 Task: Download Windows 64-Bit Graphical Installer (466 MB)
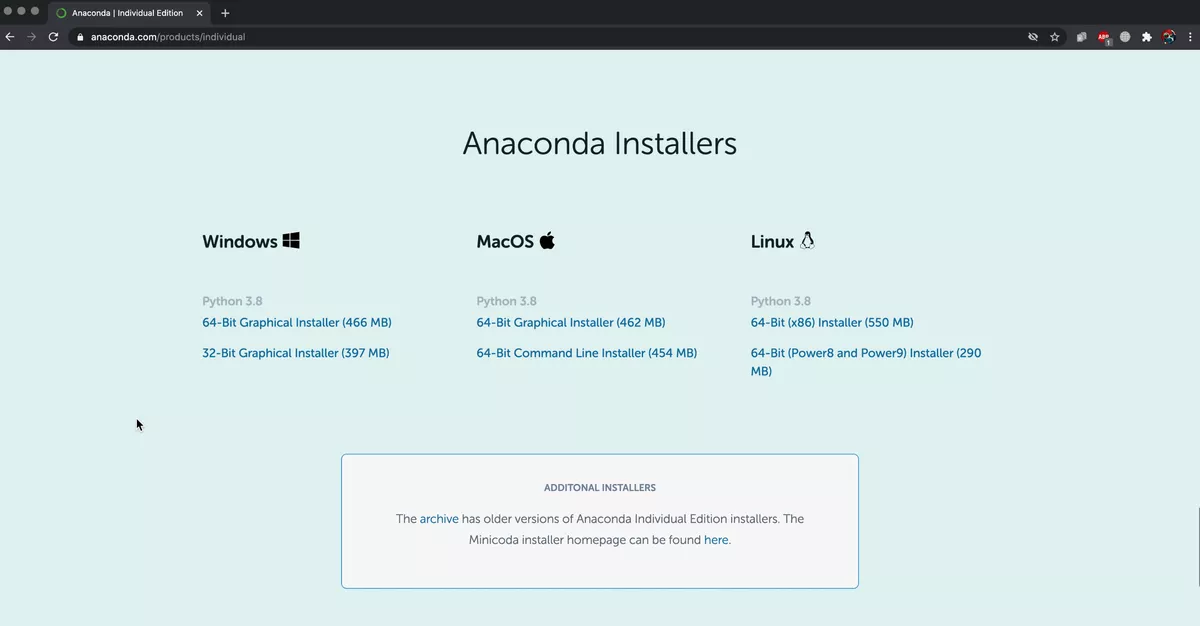click(297, 323)
